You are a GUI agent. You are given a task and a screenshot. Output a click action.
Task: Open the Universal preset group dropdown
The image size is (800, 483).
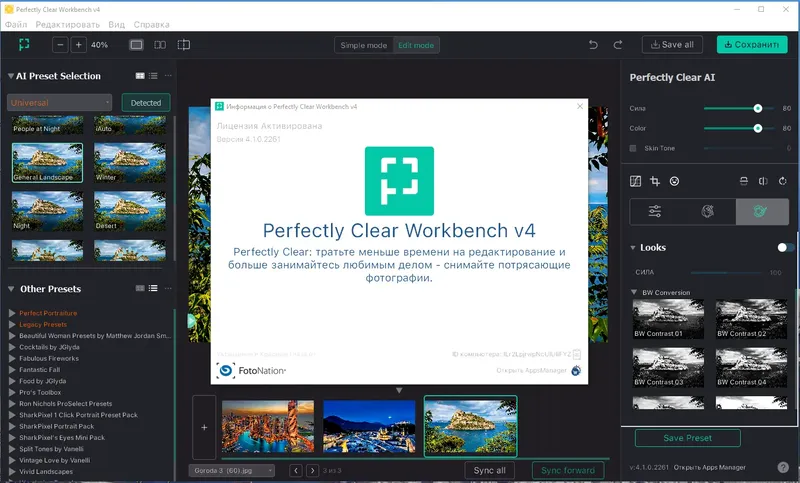[59, 103]
